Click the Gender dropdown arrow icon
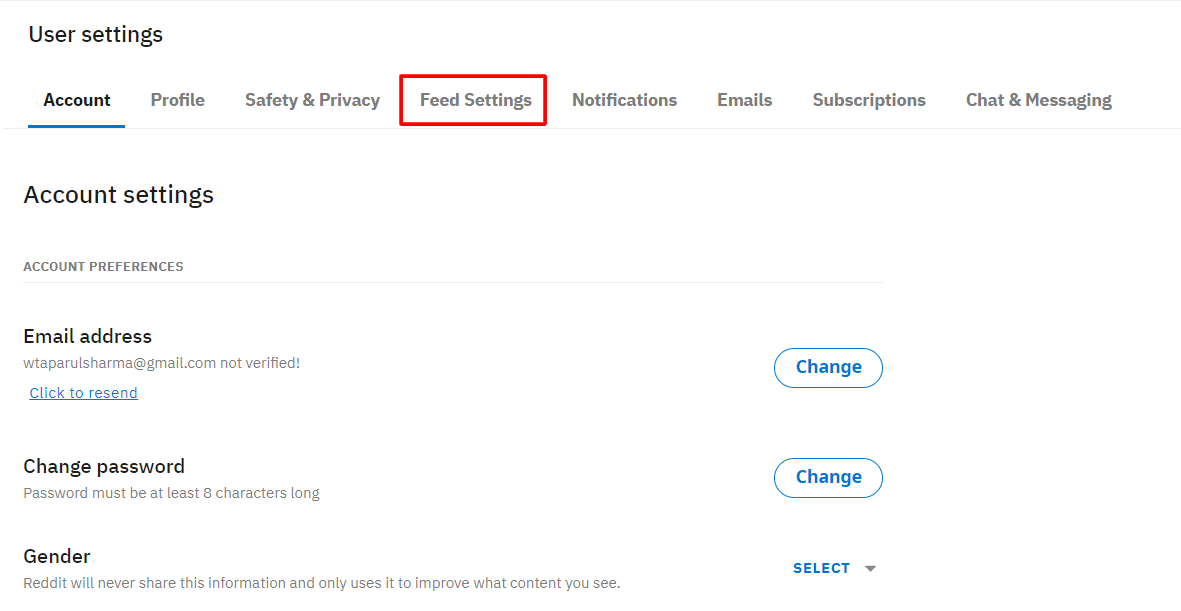This screenshot has height=611, width=1181. click(x=870, y=568)
